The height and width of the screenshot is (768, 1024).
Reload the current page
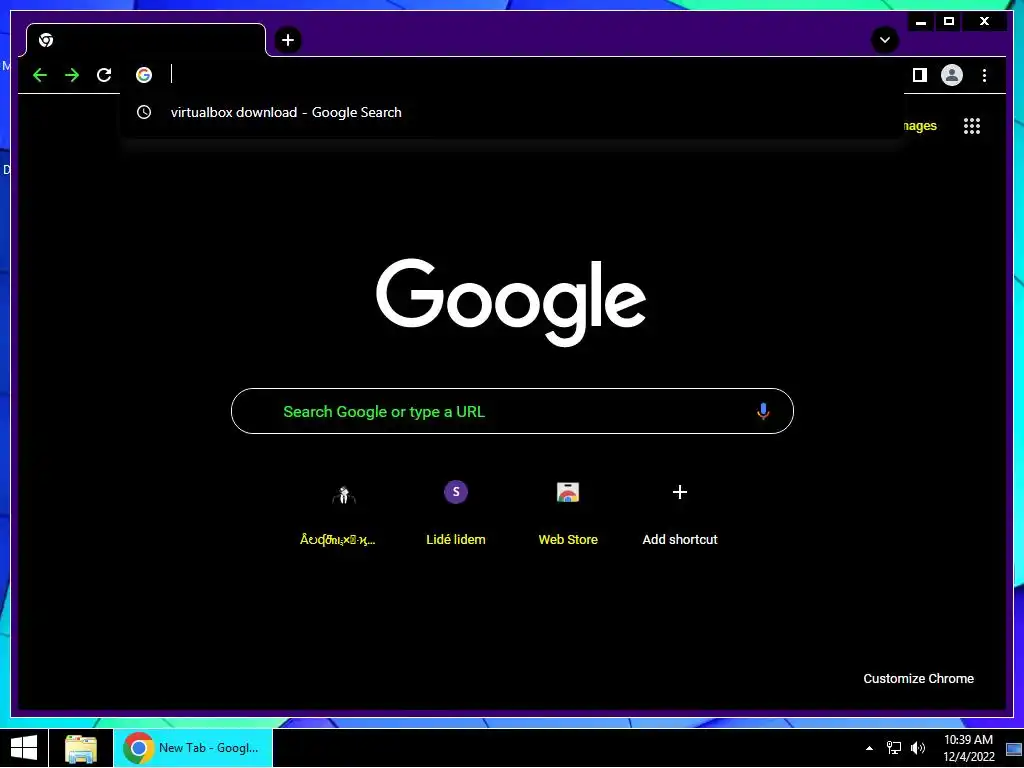coord(104,75)
